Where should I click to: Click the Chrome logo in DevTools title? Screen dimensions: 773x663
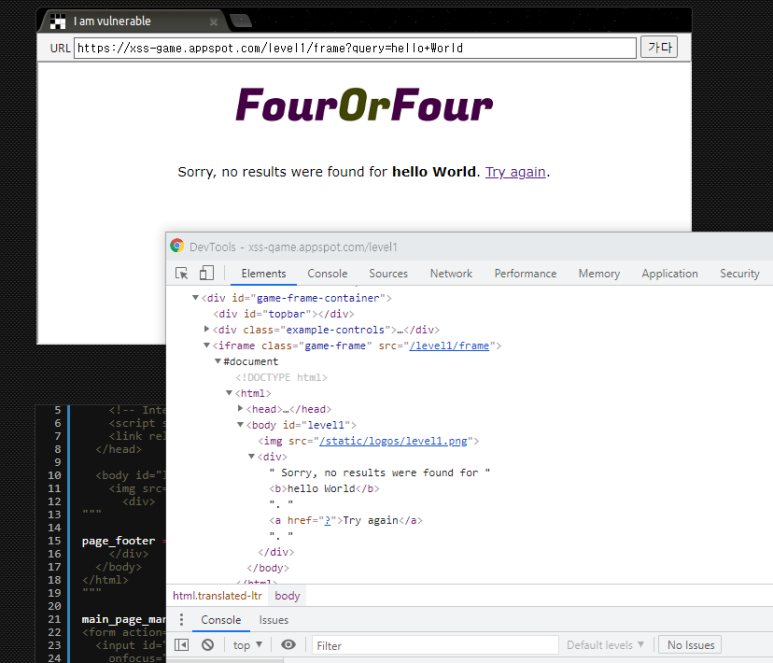click(x=177, y=246)
